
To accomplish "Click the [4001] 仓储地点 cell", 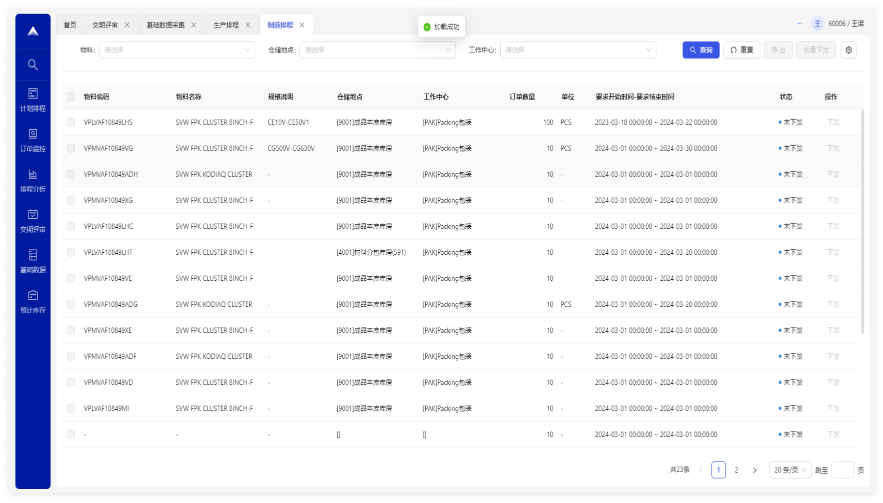I will (x=371, y=252).
